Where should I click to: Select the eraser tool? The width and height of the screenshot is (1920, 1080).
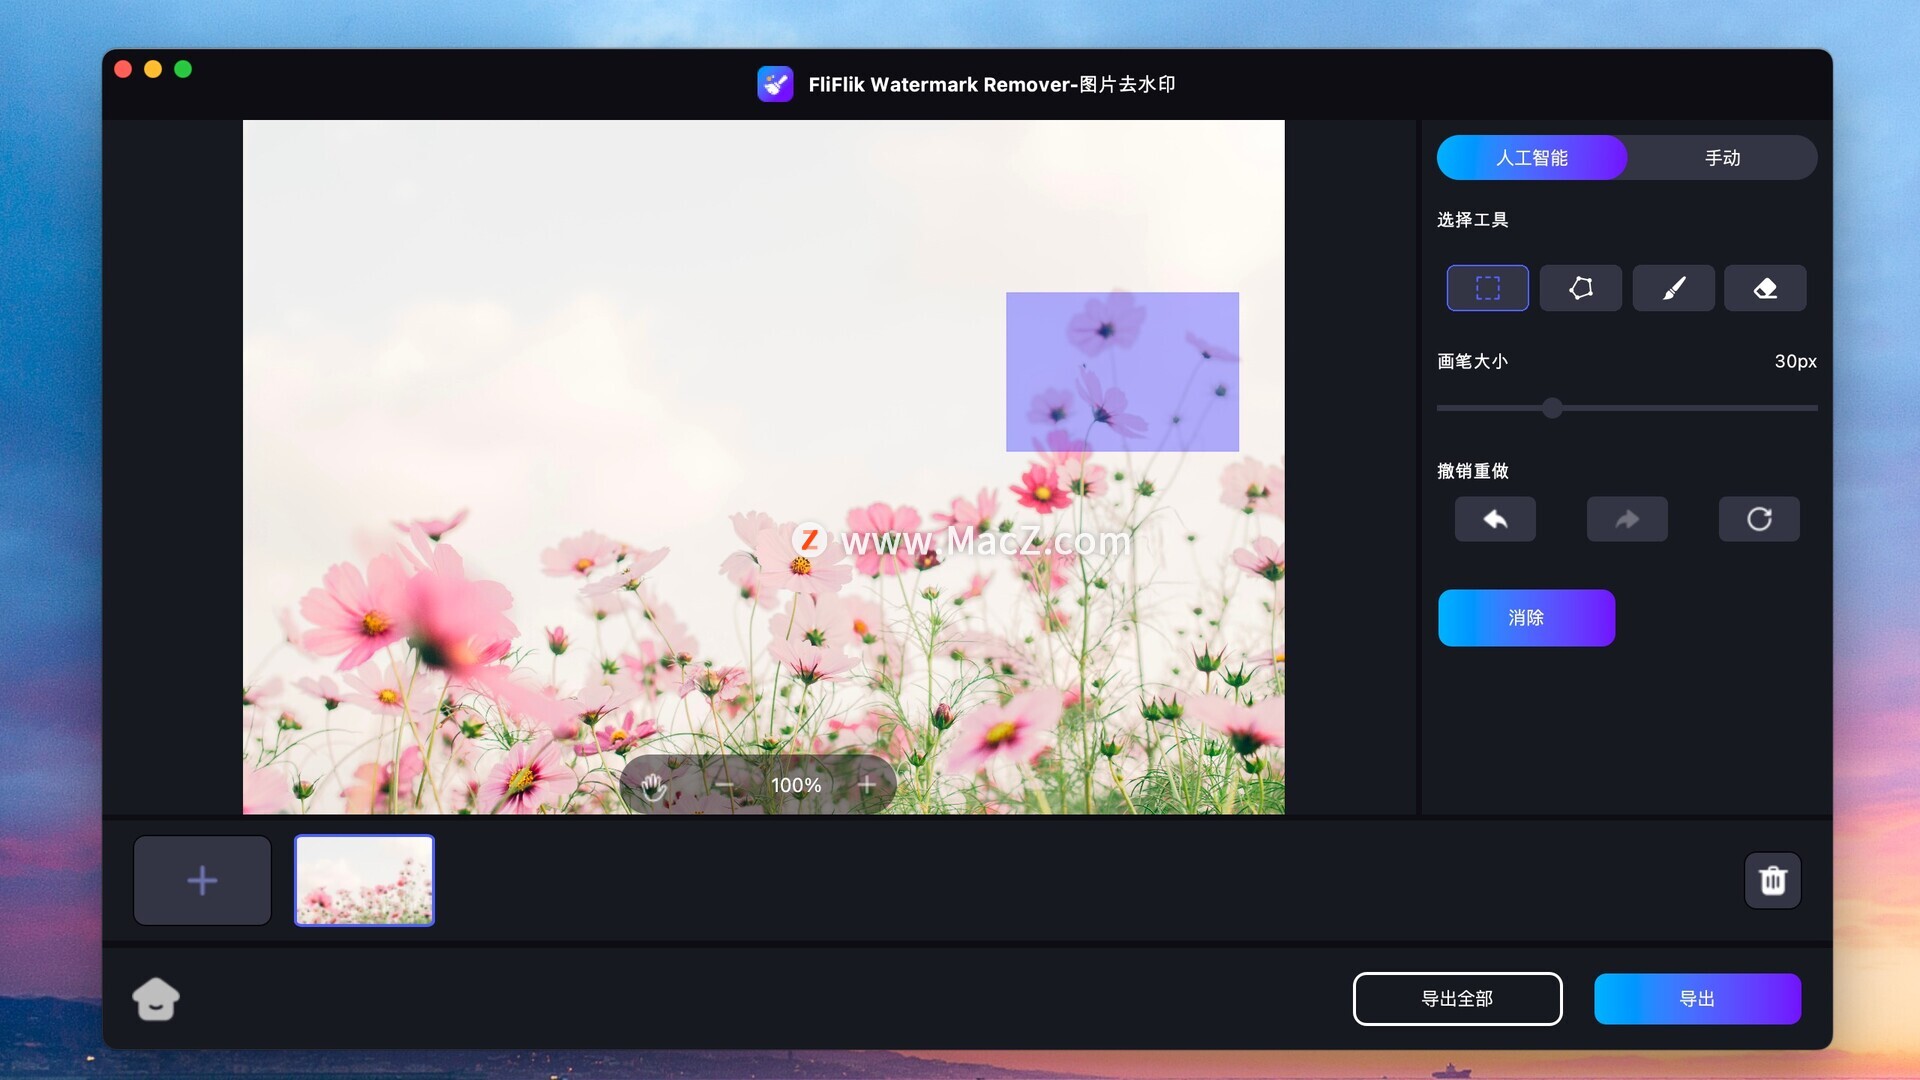1765,288
